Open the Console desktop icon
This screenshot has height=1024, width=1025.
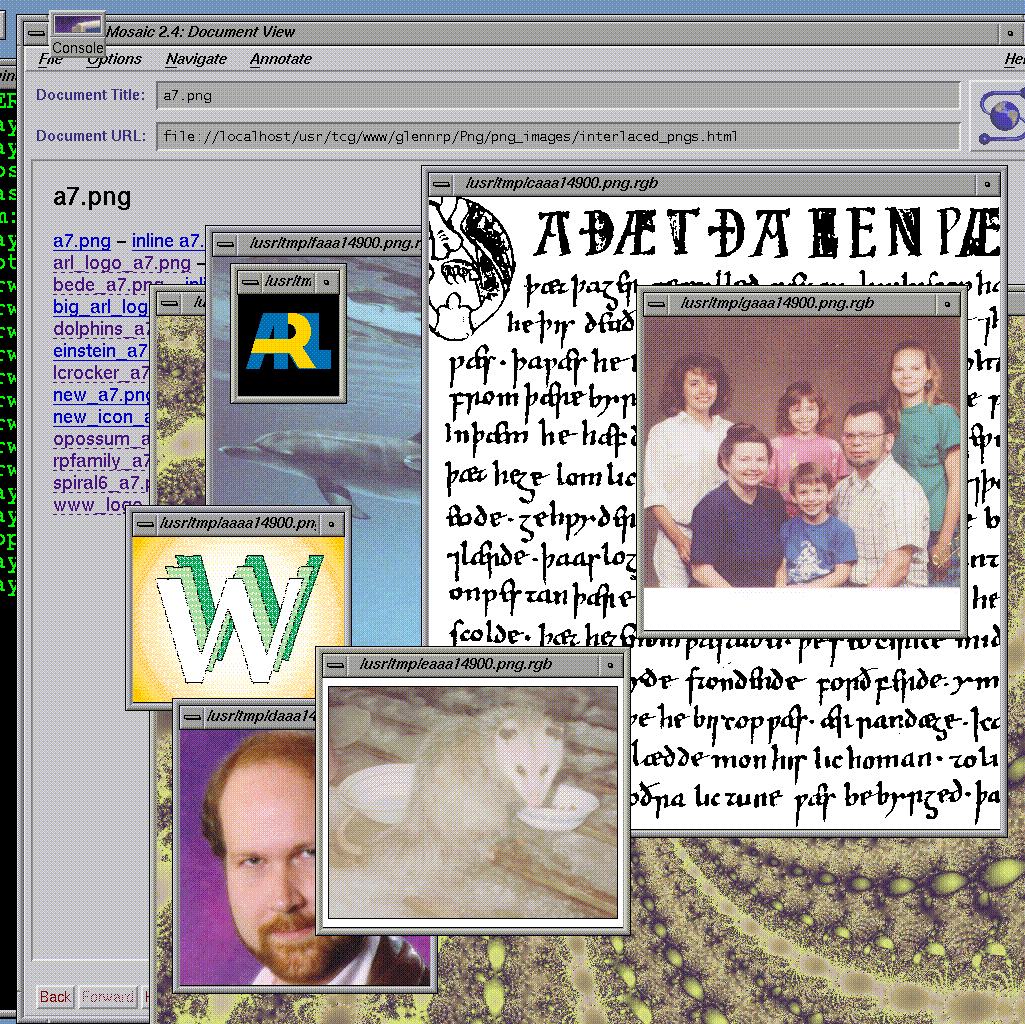click(77, 34)
